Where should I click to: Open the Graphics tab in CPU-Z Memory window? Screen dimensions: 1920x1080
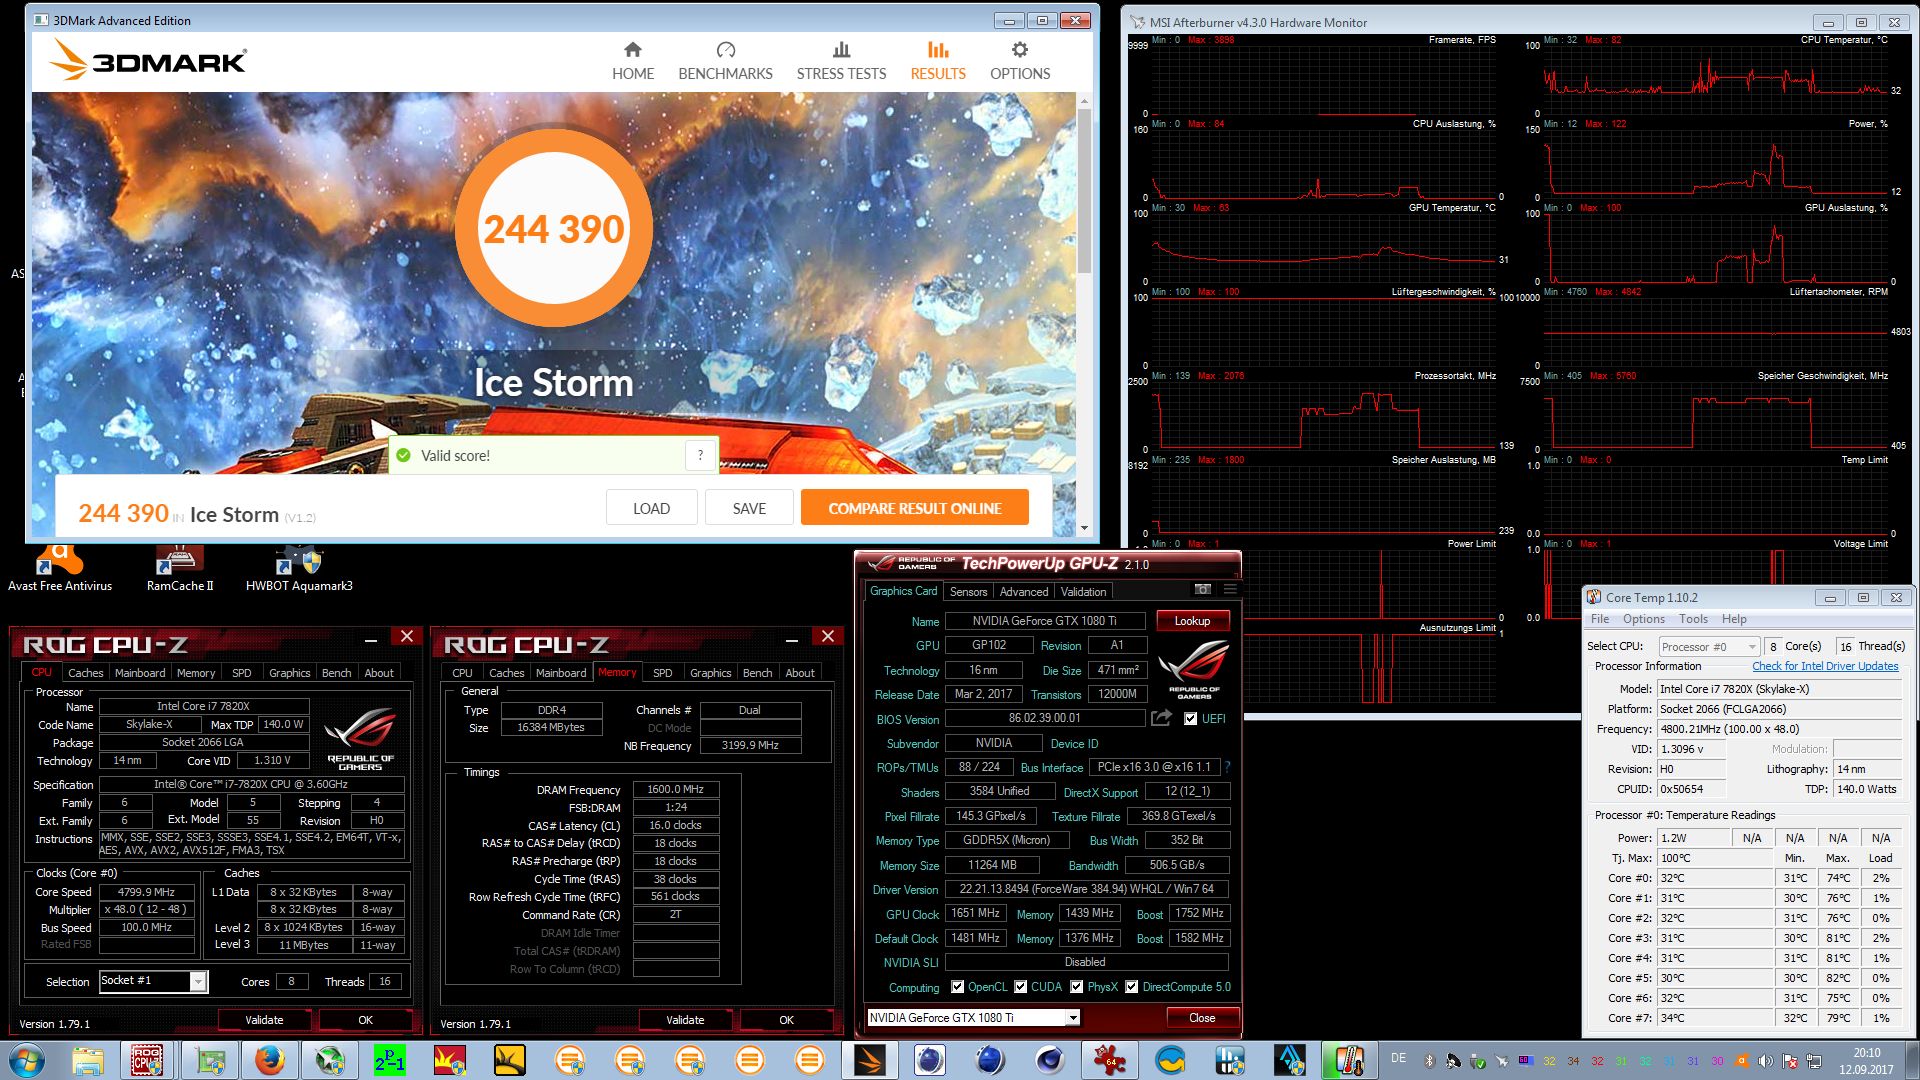coord(710,673)
